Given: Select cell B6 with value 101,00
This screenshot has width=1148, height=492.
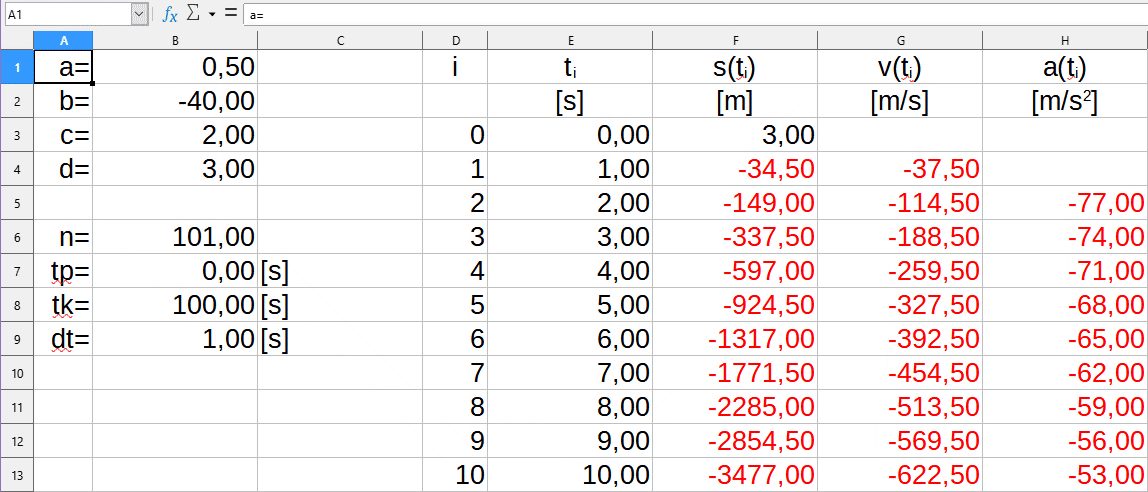Looking at the screenshot, I should 175,237.
